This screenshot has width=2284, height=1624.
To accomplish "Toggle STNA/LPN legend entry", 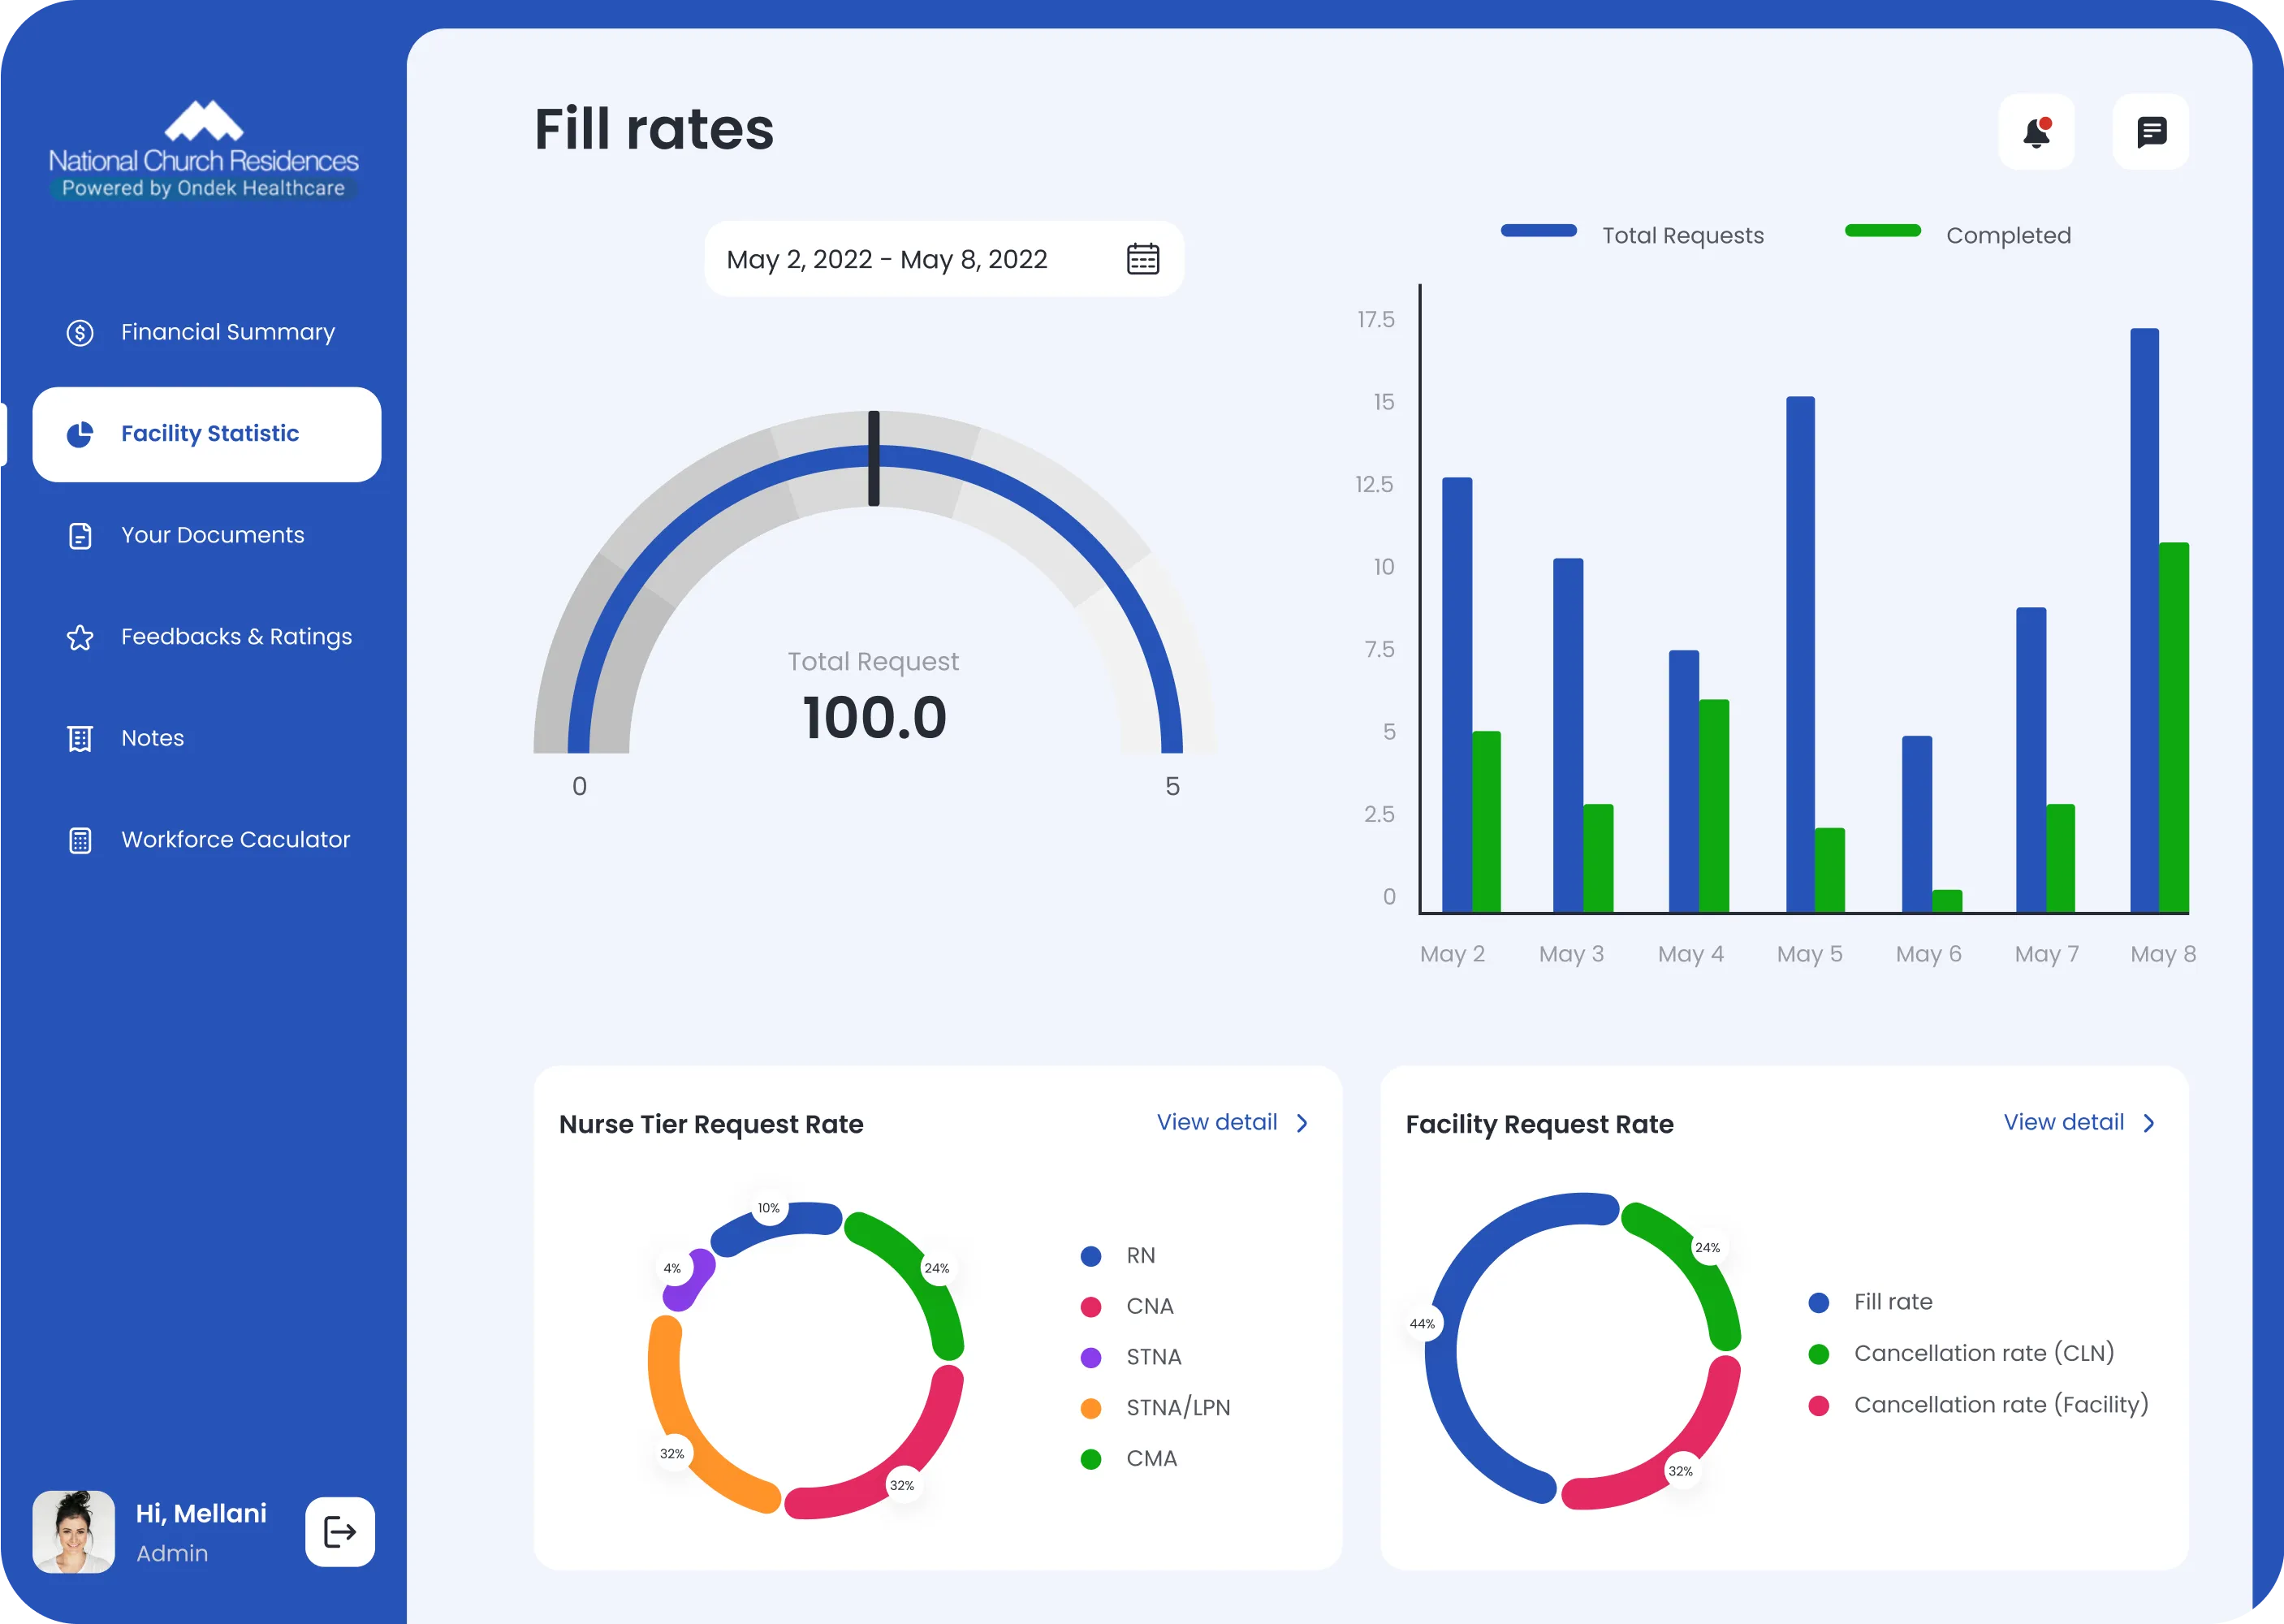I will [x=1156, y=1408].
